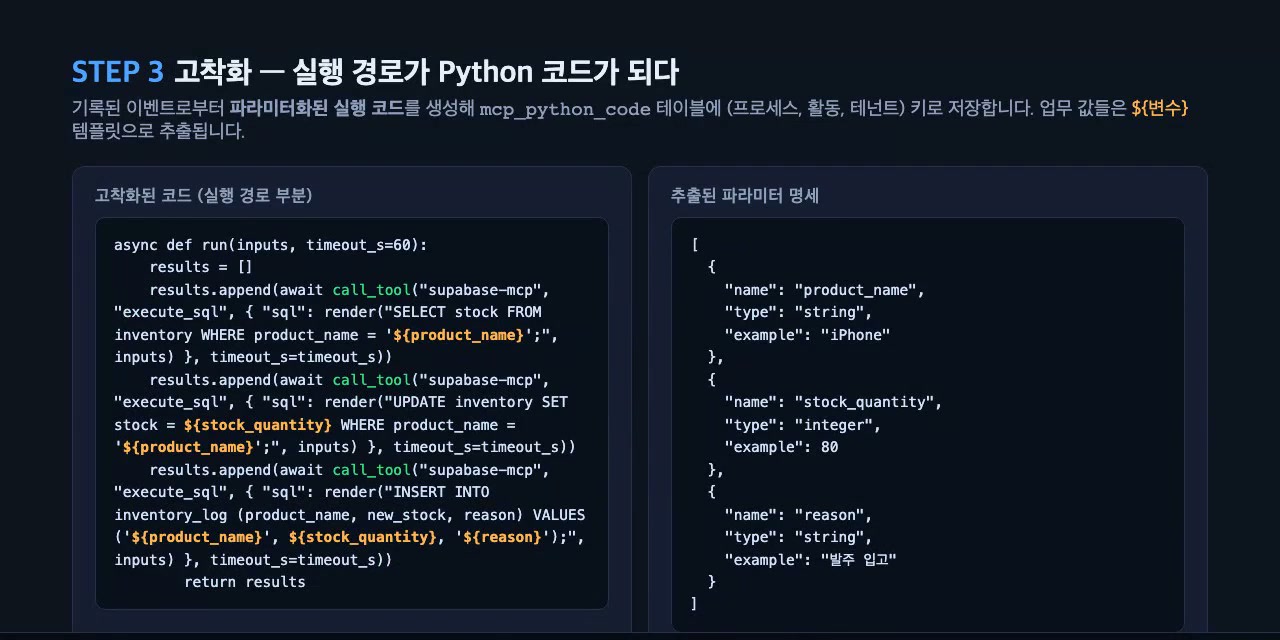Click the 'return results' line
The image size is (1280, 640).
[245, 582]
